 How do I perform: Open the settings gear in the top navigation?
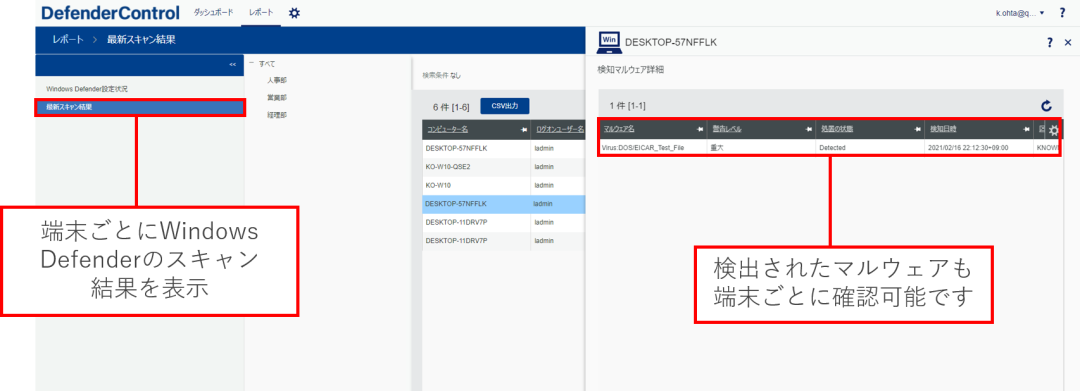[294, 13]
